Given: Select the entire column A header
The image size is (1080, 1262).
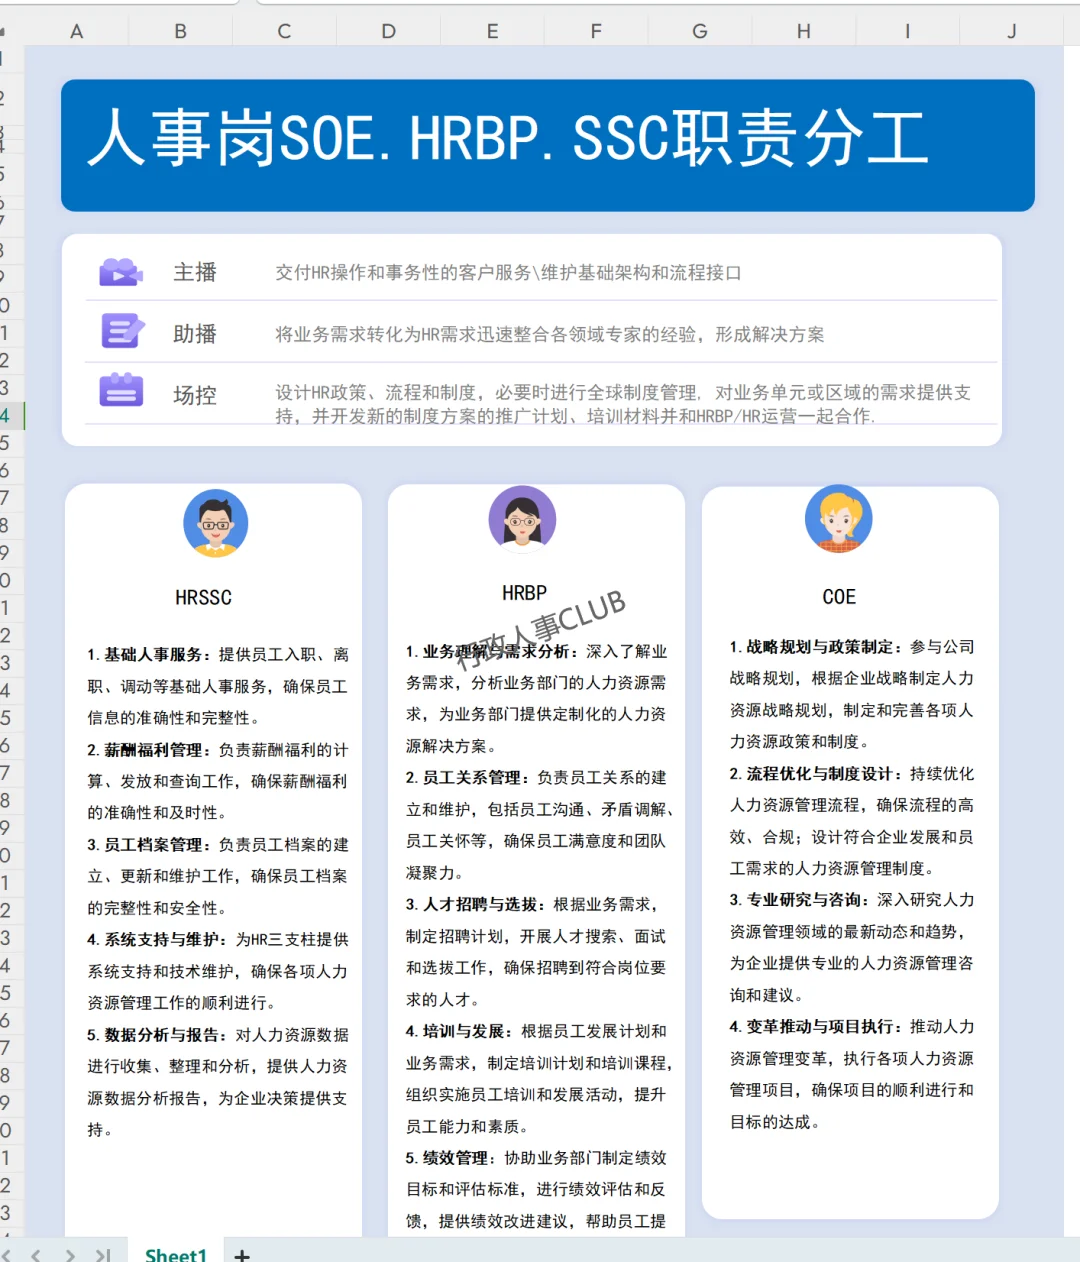Looking at the screenshot, I should click(x=76, y=31).
